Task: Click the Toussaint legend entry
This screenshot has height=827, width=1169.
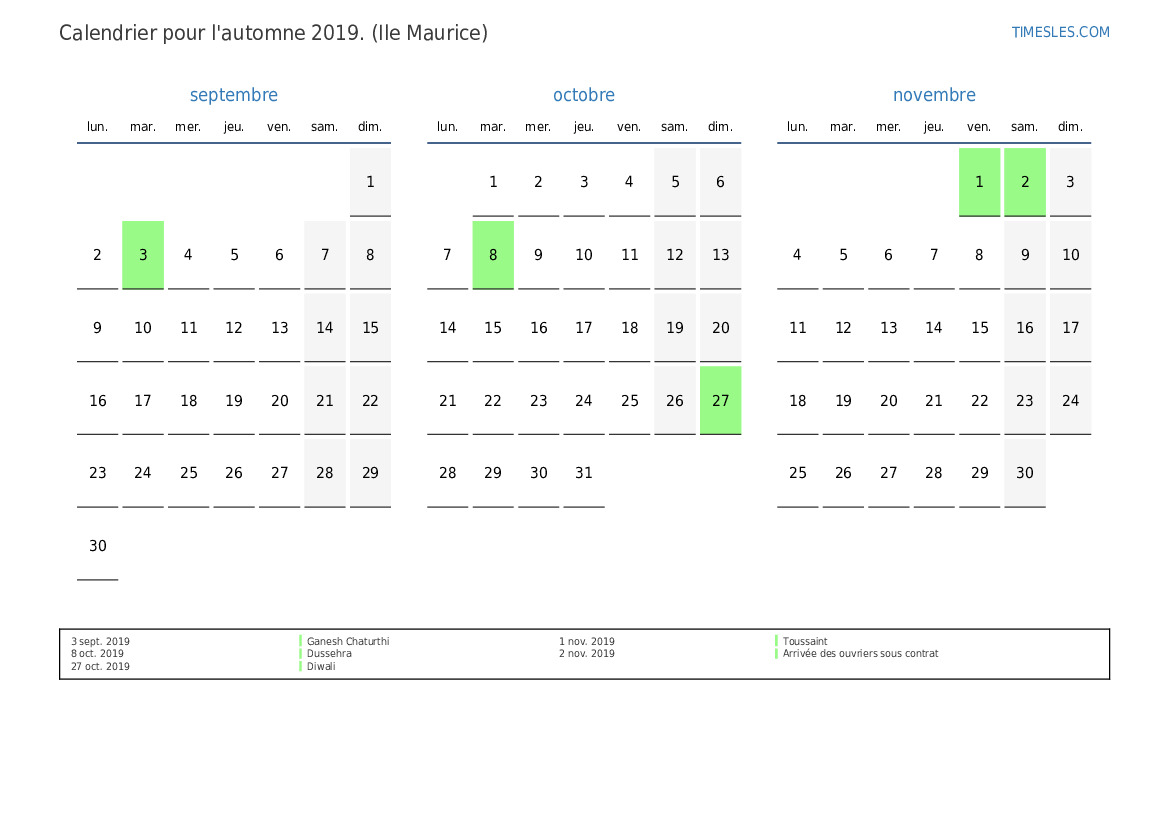Action: 805,642
